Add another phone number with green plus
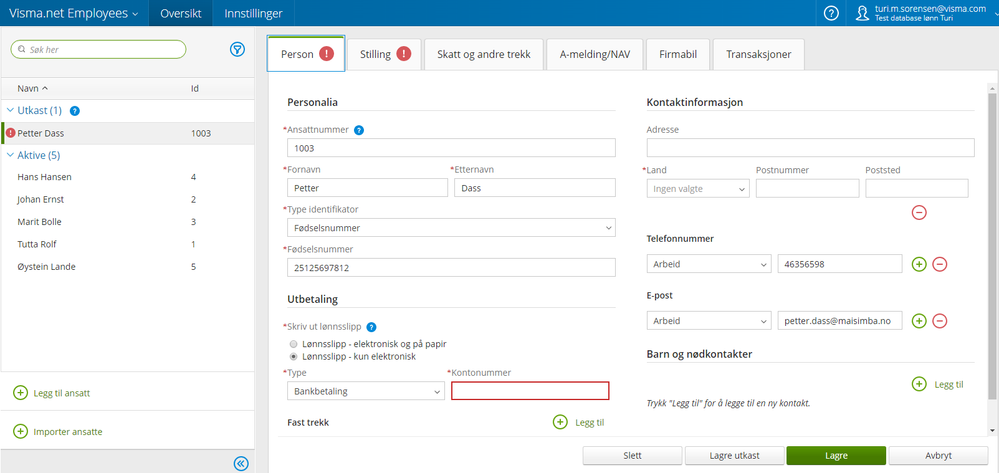Image resolution: width=999 pixels, height=473 pixels. pos(920,264)
